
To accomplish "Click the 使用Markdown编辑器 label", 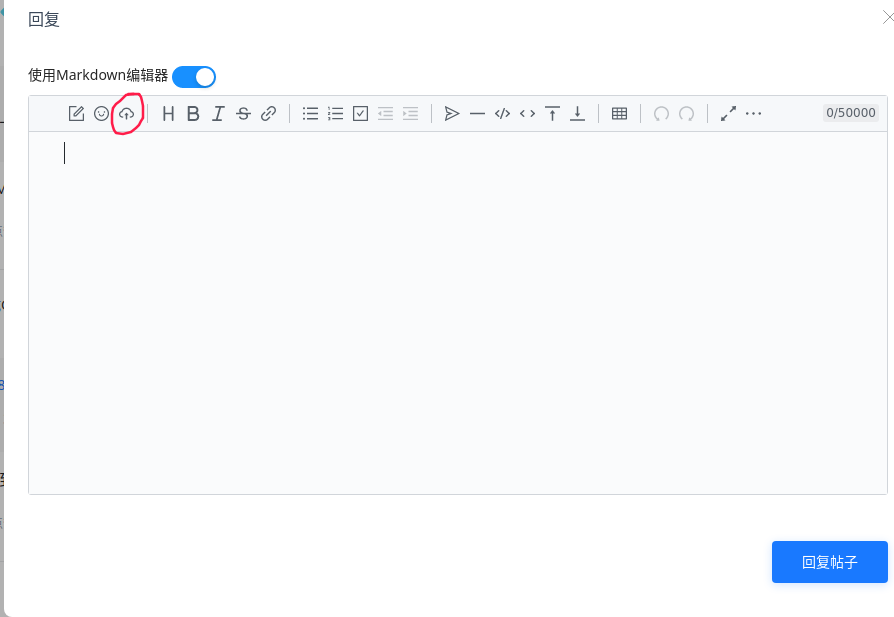I will [x=98, y=75].
